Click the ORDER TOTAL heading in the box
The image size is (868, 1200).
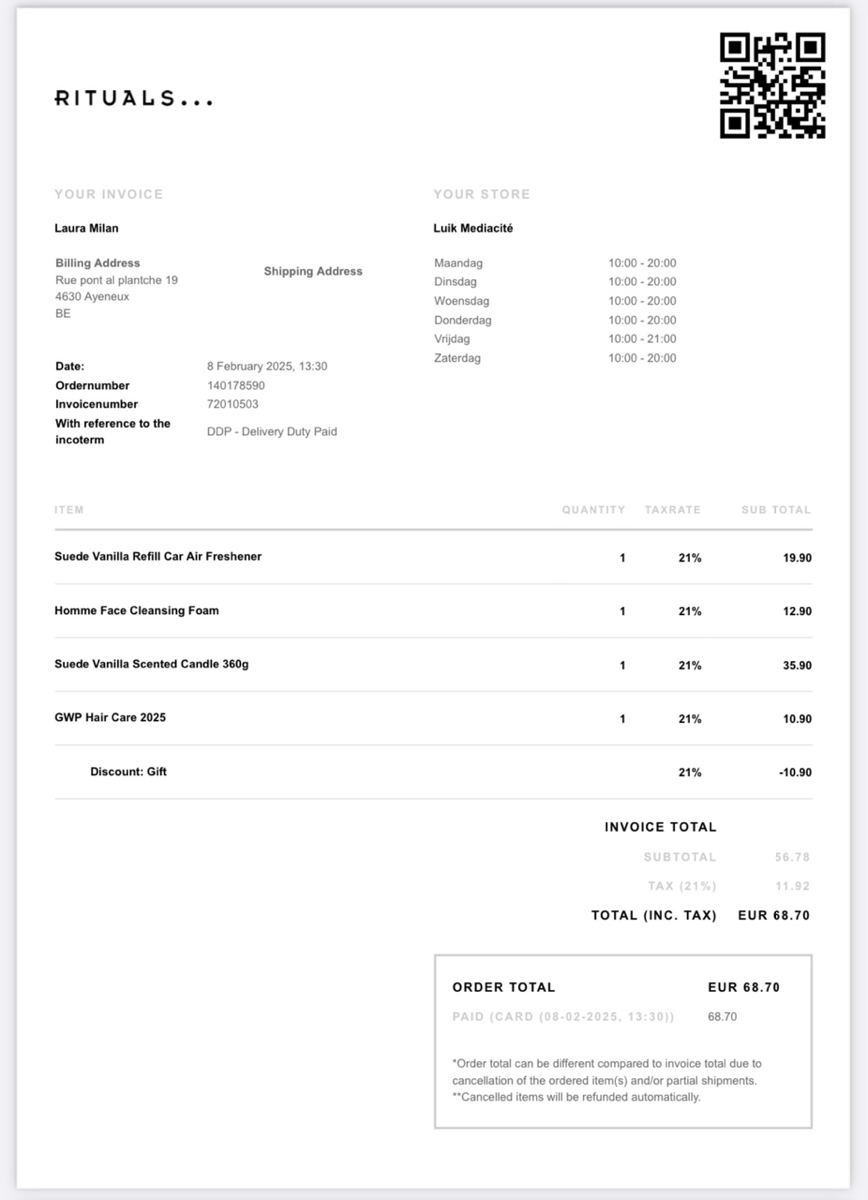503,987
